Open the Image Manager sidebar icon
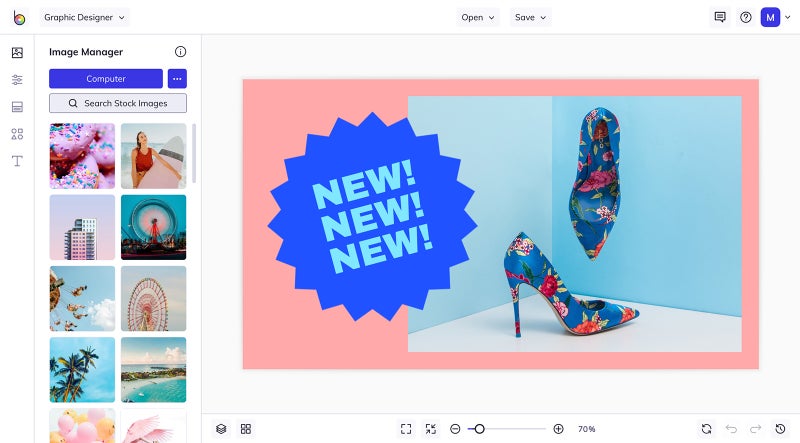Viewport: 800px width, 443px height. (x=17, y=53)
